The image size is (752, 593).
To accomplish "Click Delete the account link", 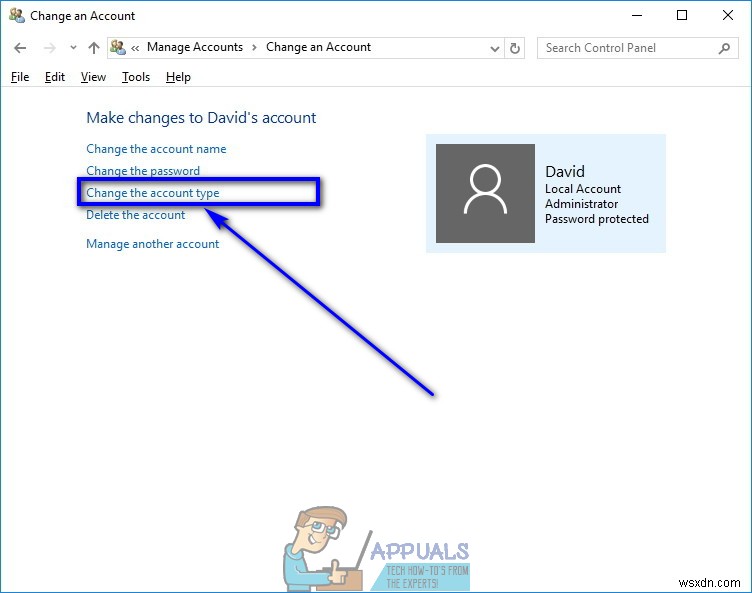I will (135, 215).
